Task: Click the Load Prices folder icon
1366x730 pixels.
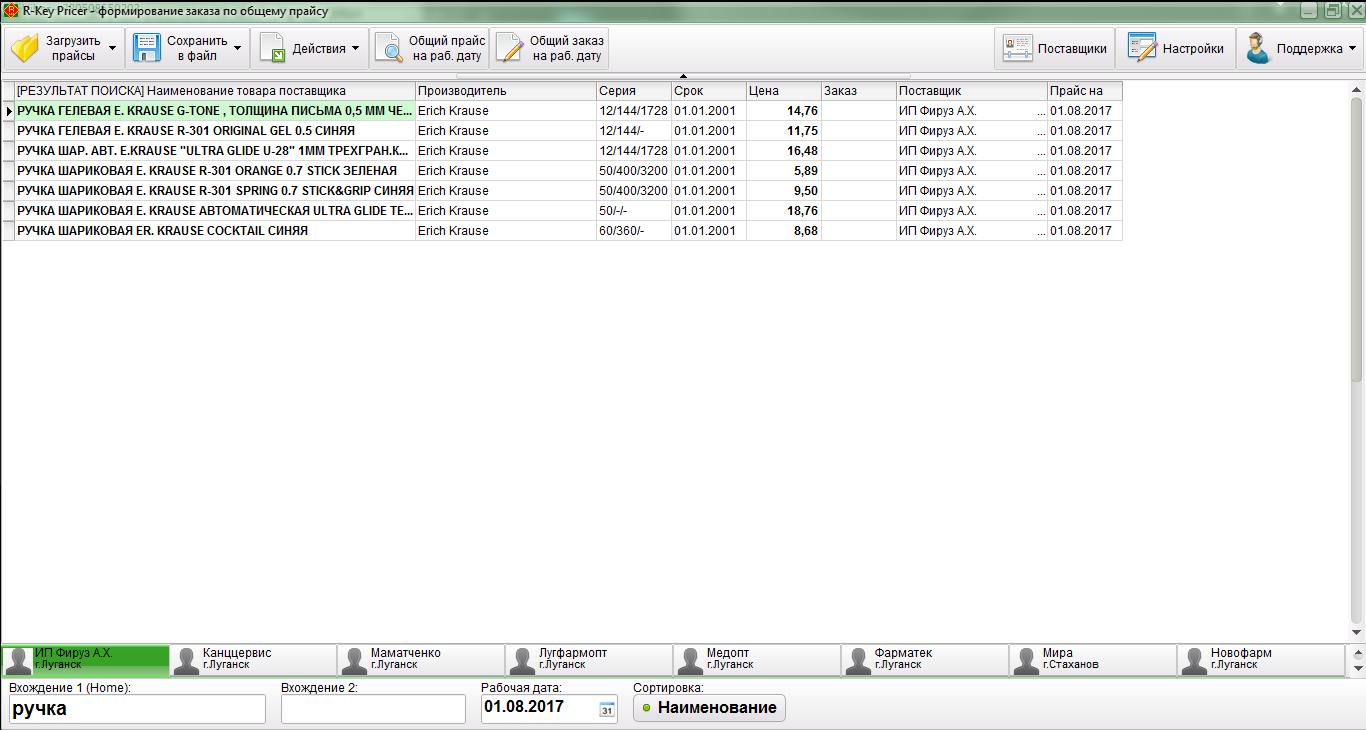Action: (x=25, y=48)
